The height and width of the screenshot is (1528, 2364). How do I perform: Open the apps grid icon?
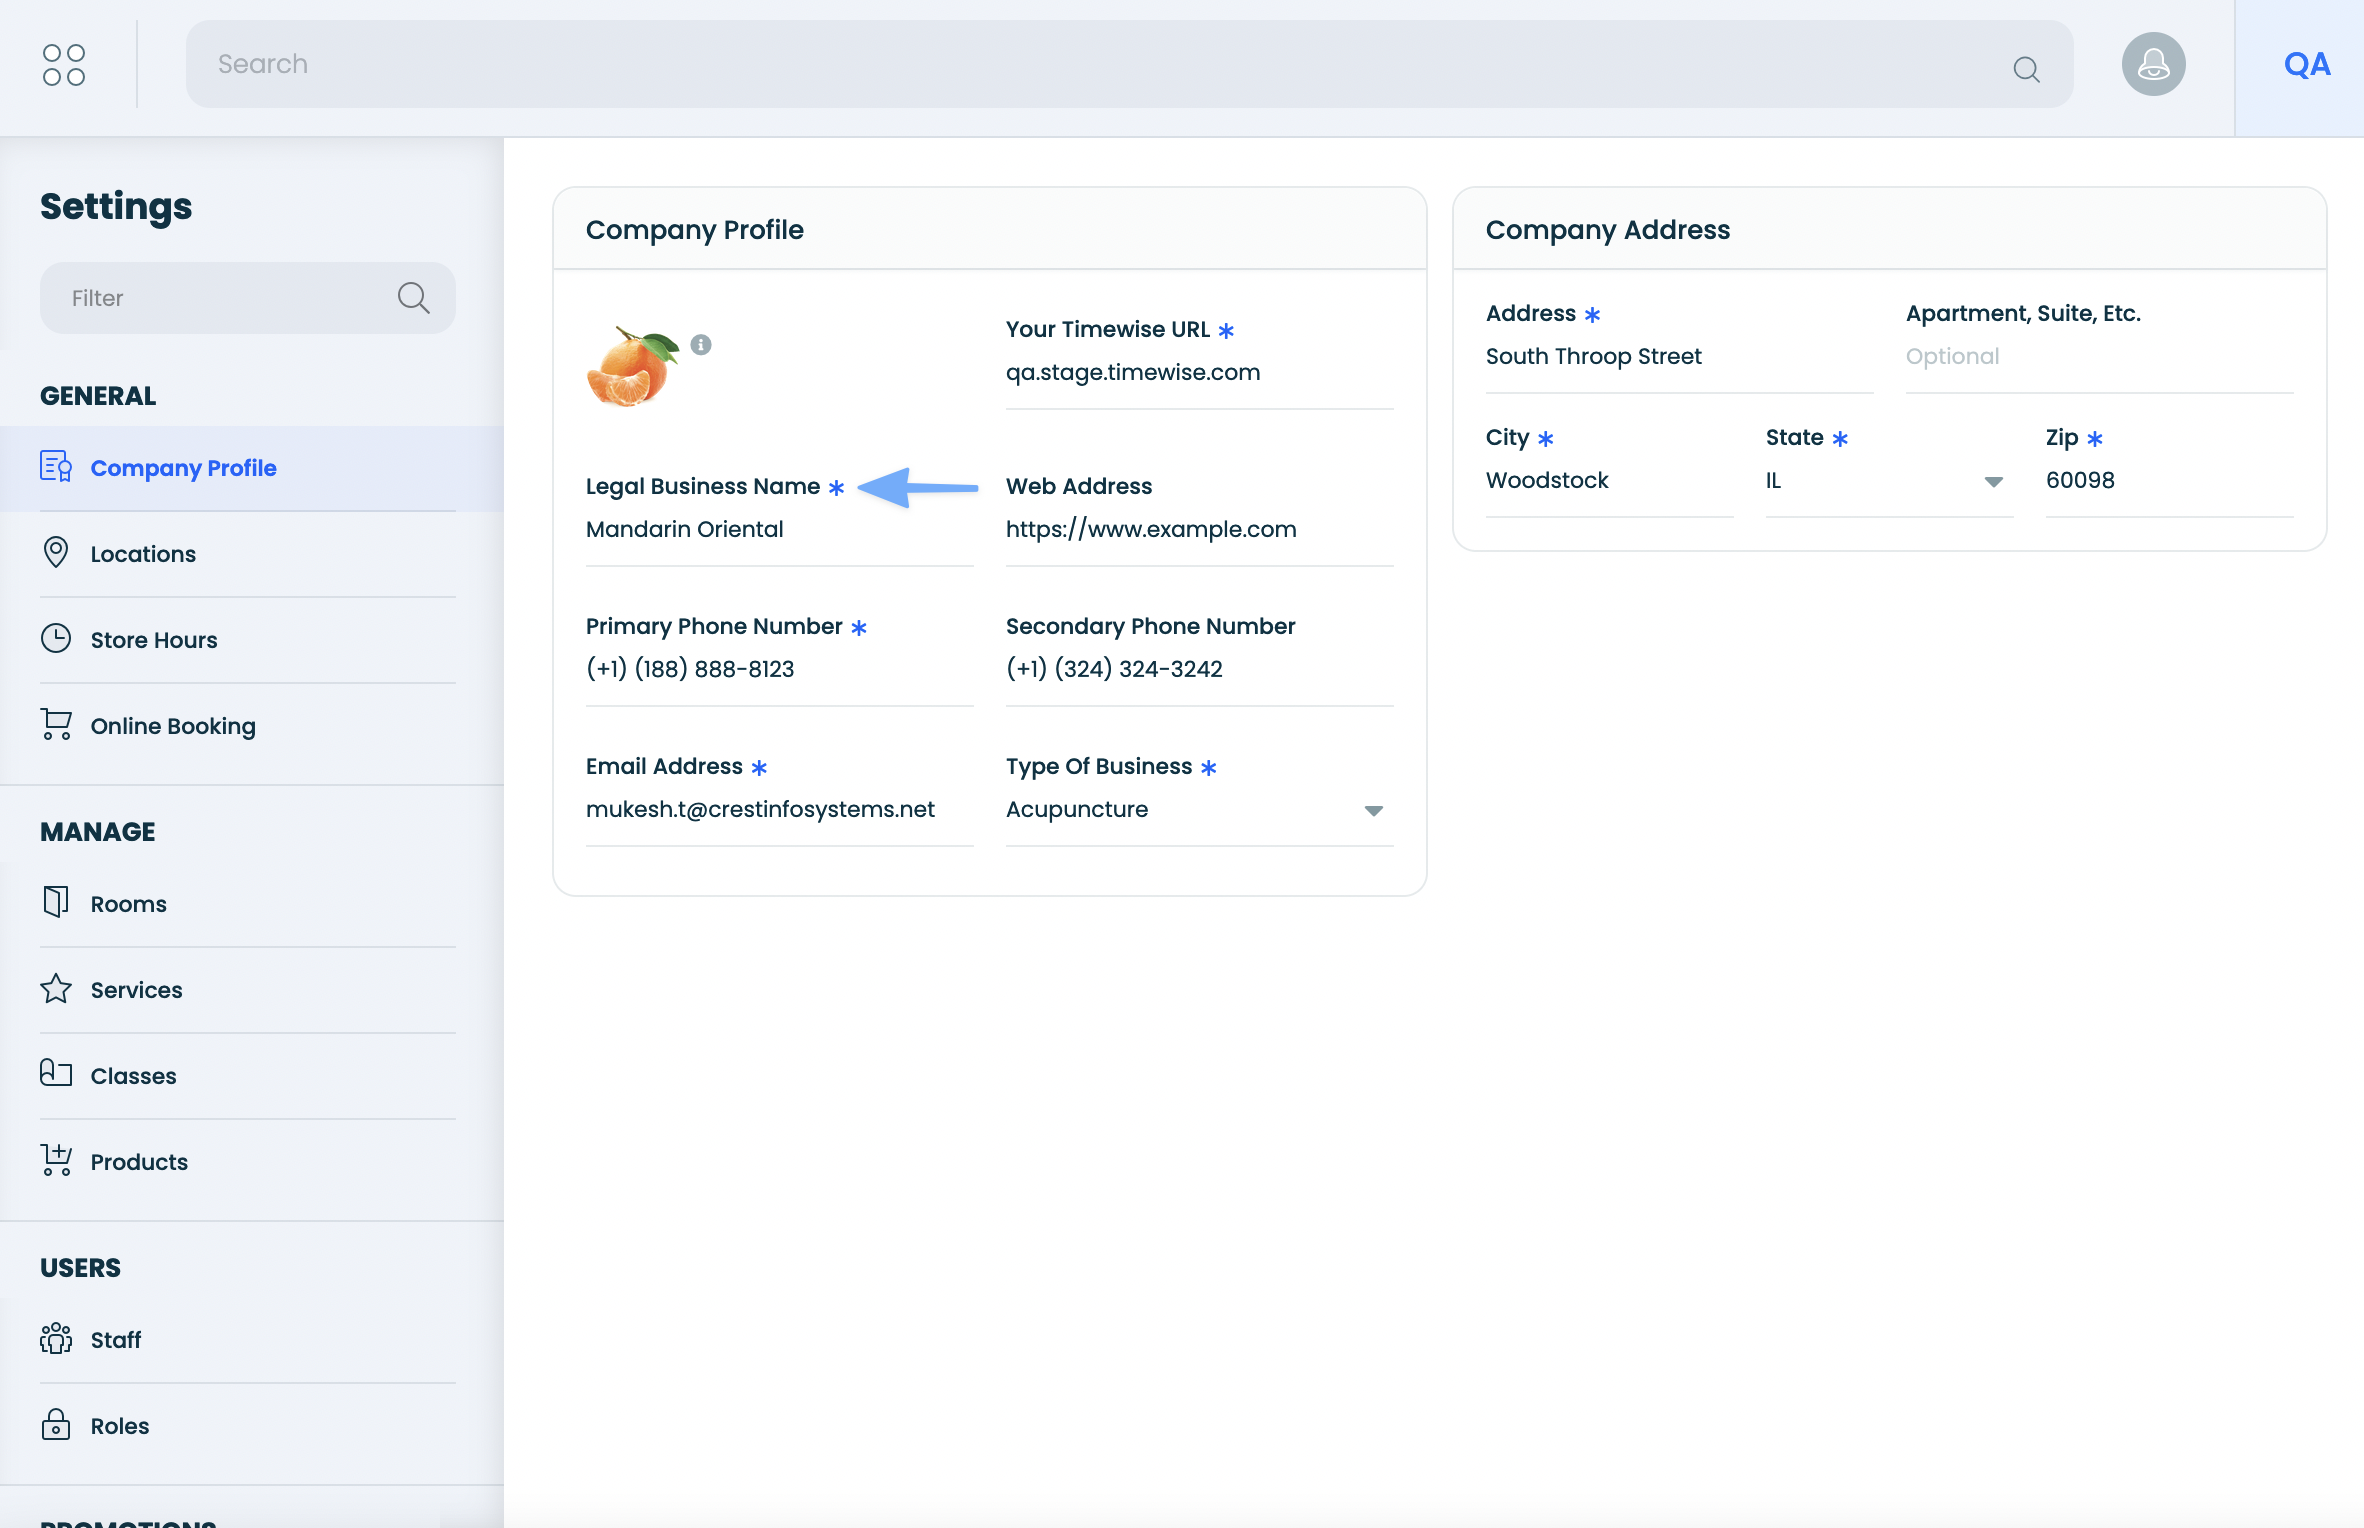tap(64, 64)
